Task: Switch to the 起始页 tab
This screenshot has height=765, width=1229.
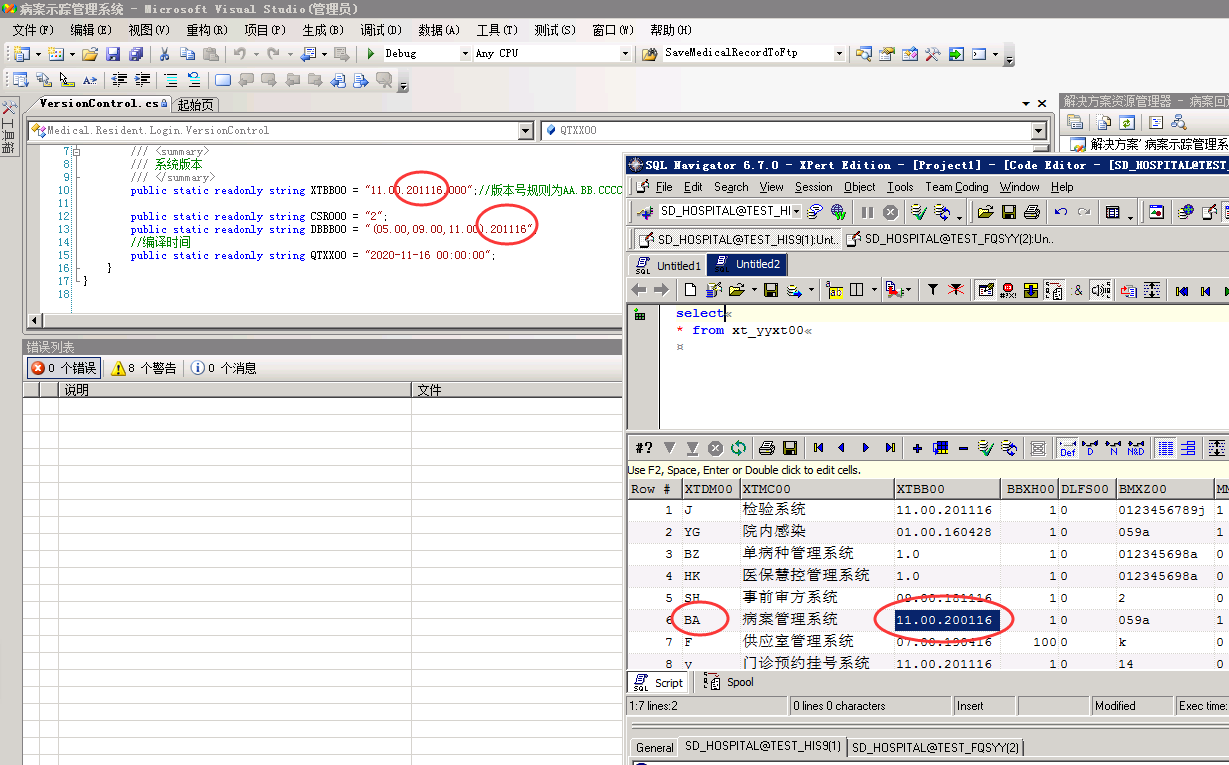Action: pos(195,104)
